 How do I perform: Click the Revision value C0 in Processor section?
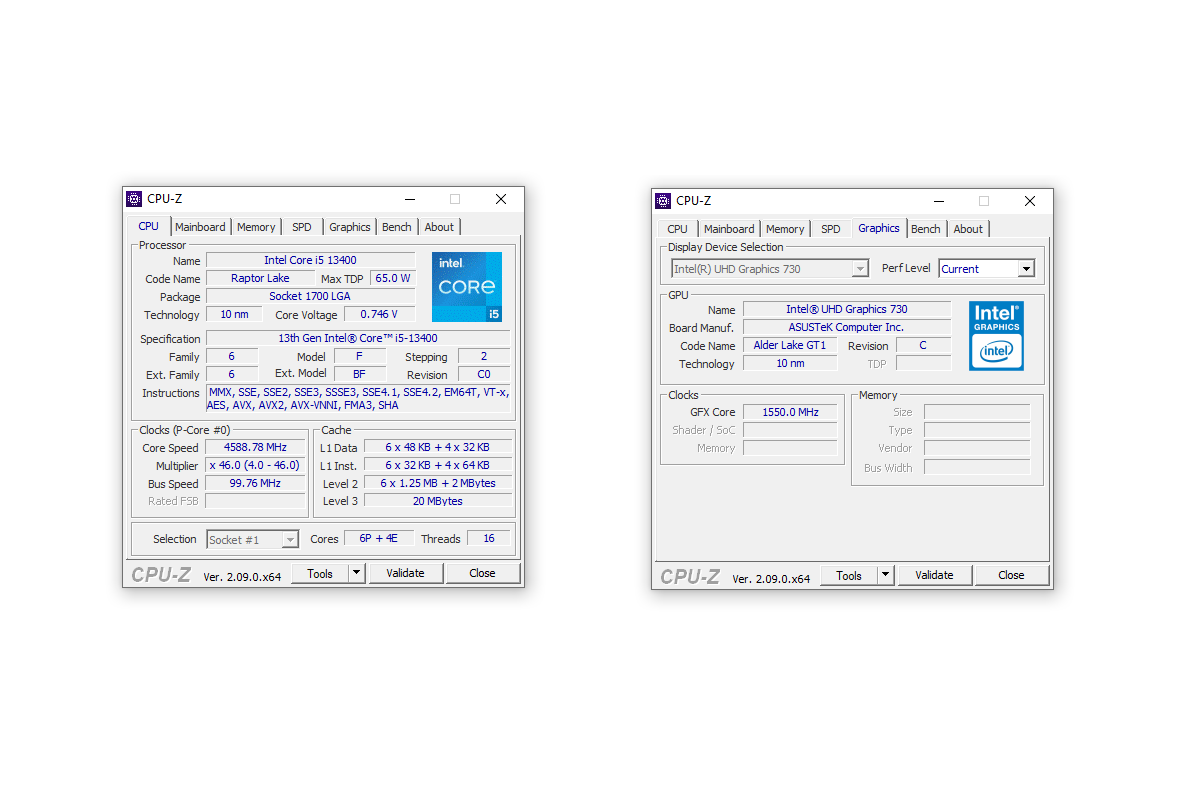[484, 374]
